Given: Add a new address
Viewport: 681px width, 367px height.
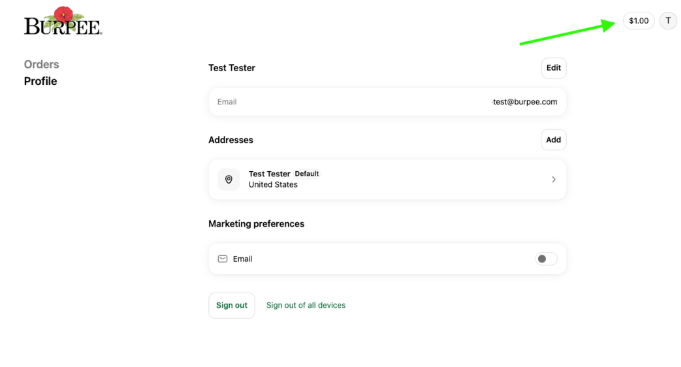Looking at the screenshot, I should point(553,140).
